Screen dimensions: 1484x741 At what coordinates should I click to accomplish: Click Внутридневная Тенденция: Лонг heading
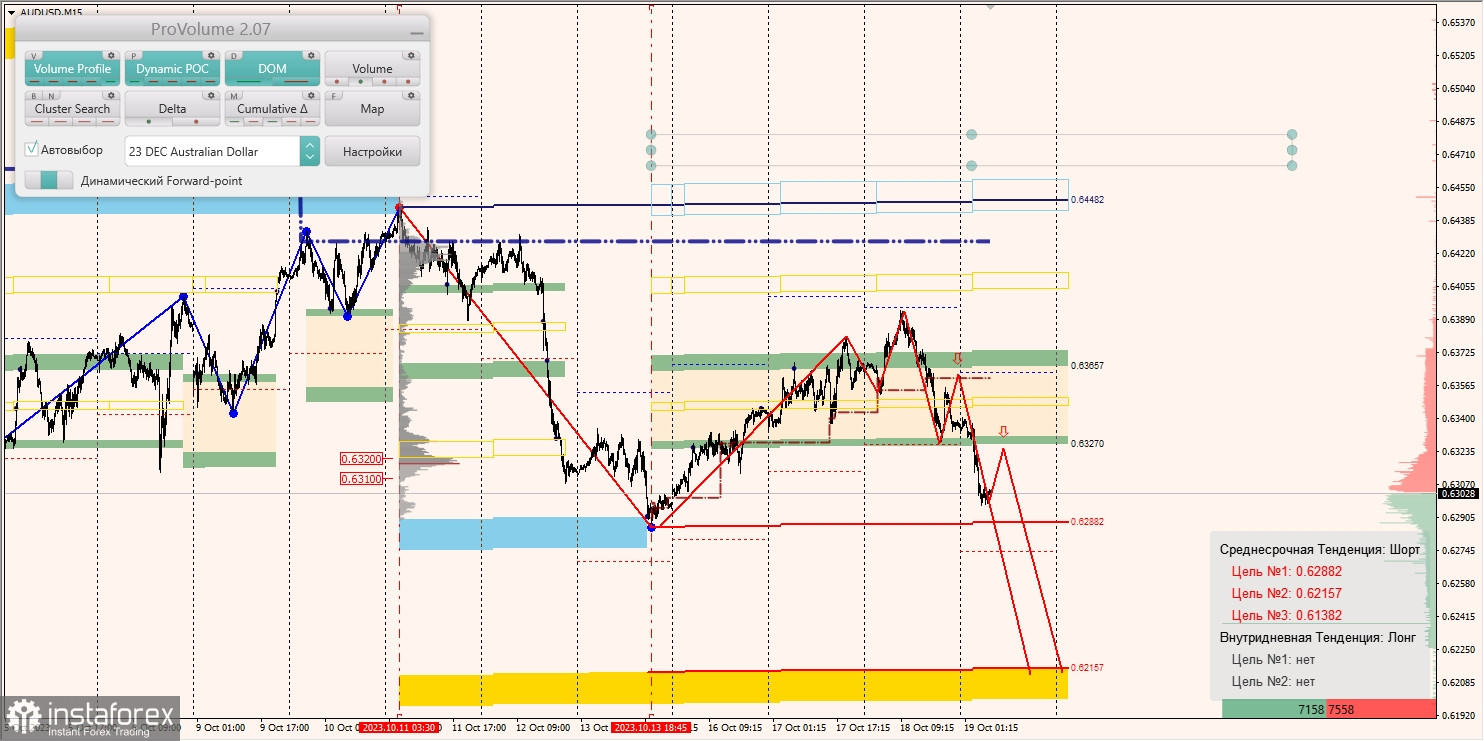[1318, 638]
